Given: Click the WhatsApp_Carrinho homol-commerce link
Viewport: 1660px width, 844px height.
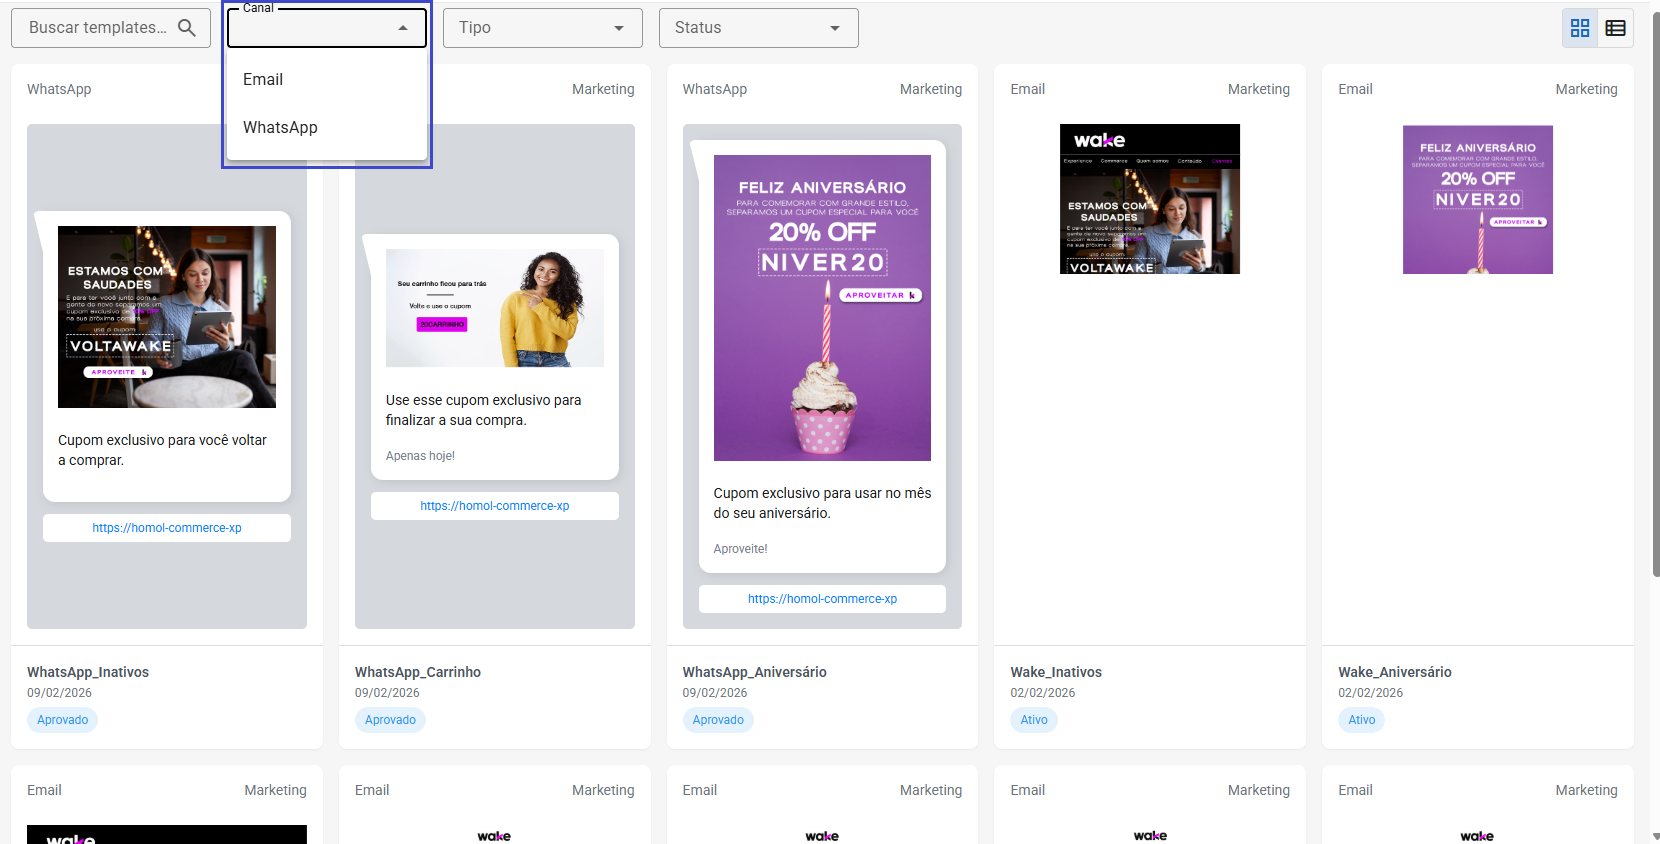Looking at the screenshot, I should point(494,506).
